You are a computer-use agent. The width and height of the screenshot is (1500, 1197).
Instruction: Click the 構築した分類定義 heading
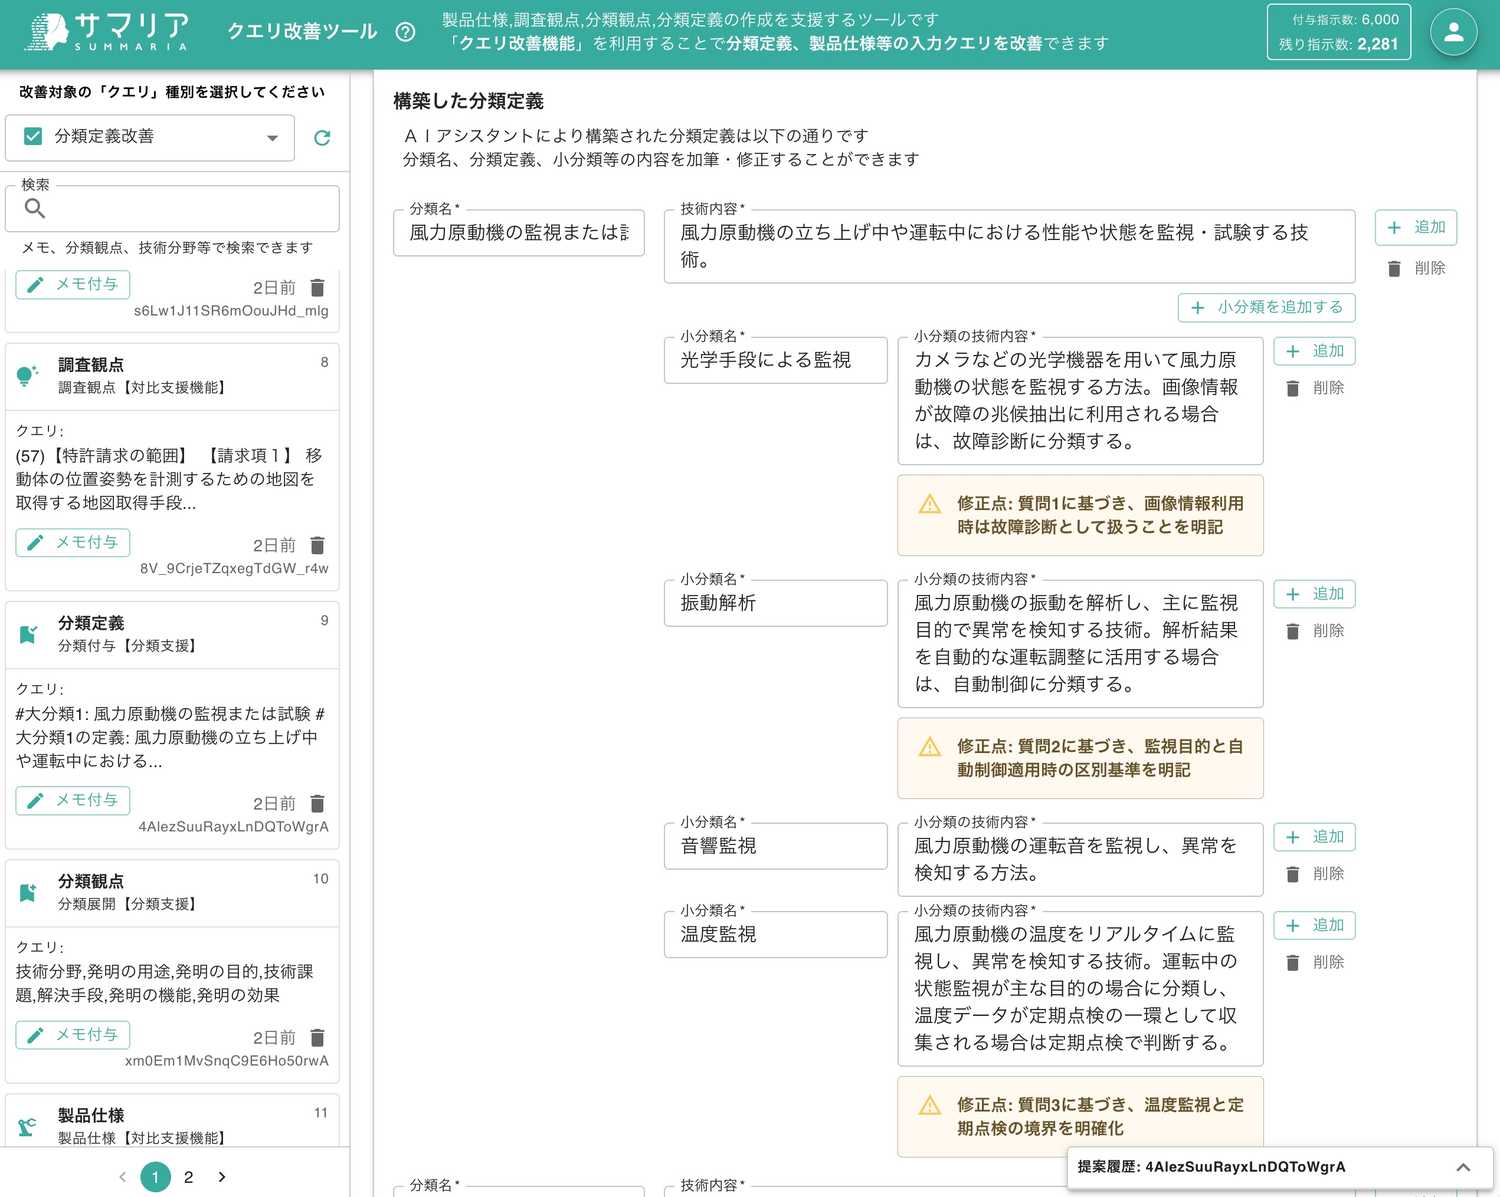[x=468, y=101]
